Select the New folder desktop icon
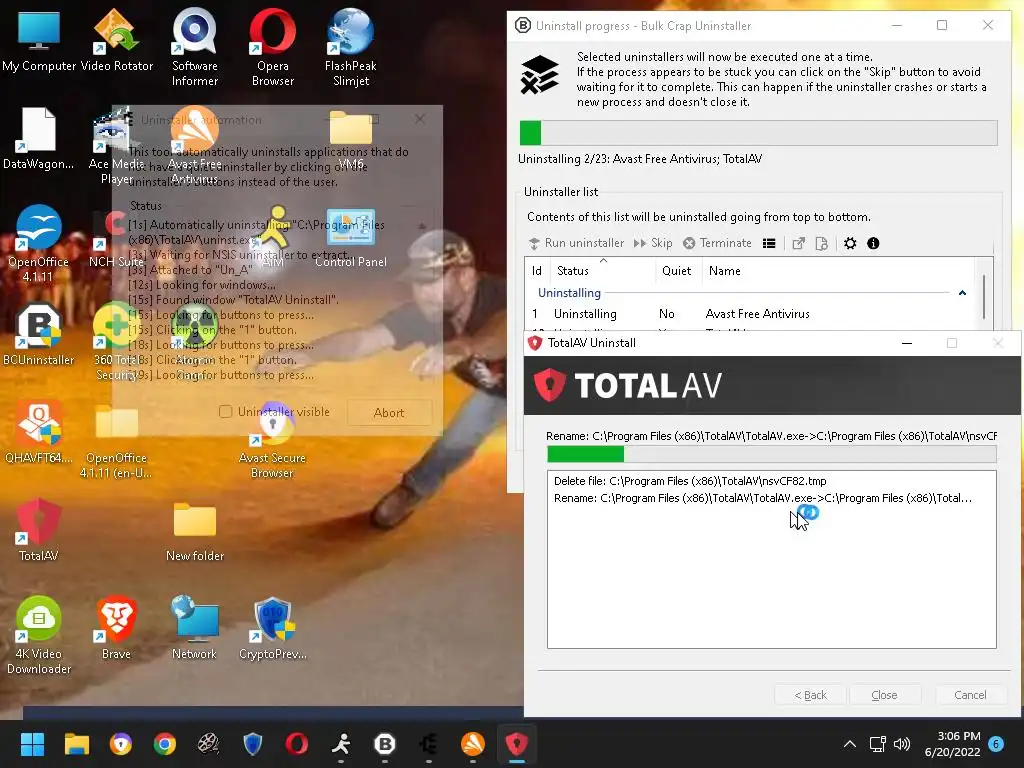Image resolution: width=1024 pixels, height=768 pixels. (x=195, y=532)
